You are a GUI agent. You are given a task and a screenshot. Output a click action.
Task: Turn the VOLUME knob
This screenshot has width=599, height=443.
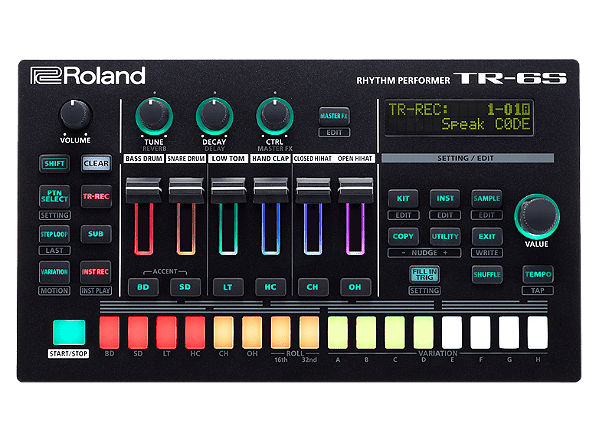pos(75,115)
